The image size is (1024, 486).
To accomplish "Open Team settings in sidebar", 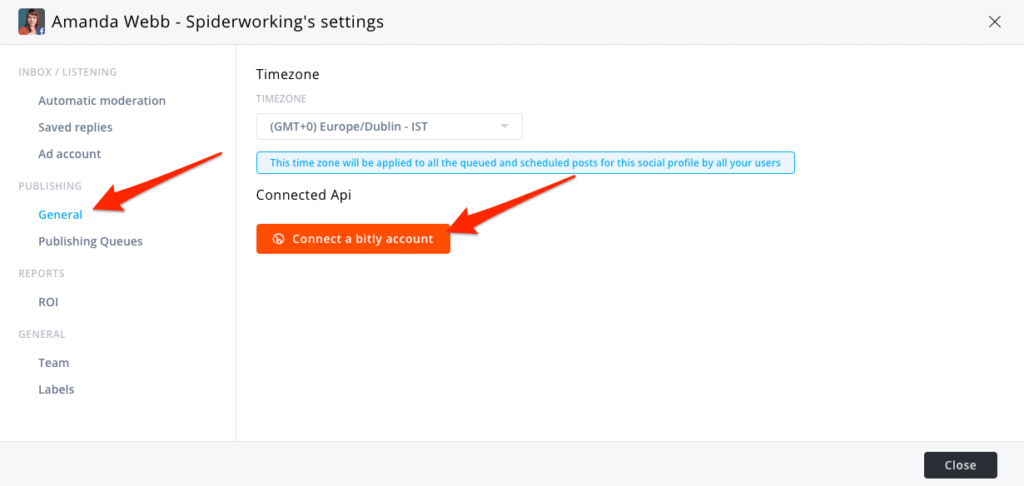I will [x=53, y=362].
